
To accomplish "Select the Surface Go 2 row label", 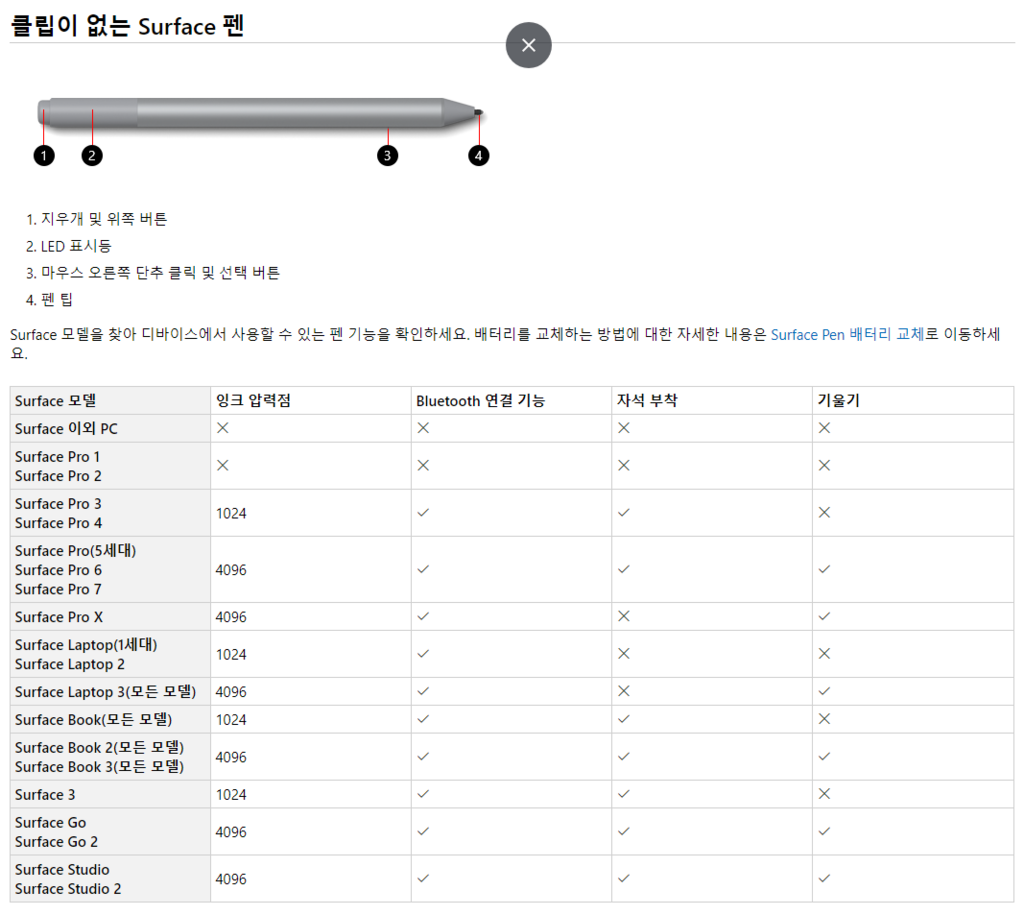I will (x=56, y=842).
